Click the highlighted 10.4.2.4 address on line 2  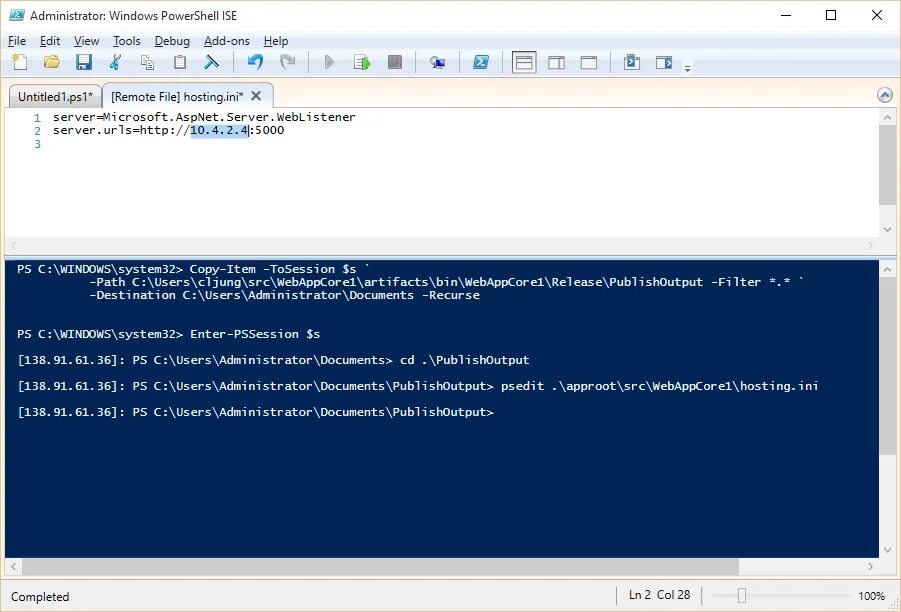pyautogui.click(x=219, y=130)
